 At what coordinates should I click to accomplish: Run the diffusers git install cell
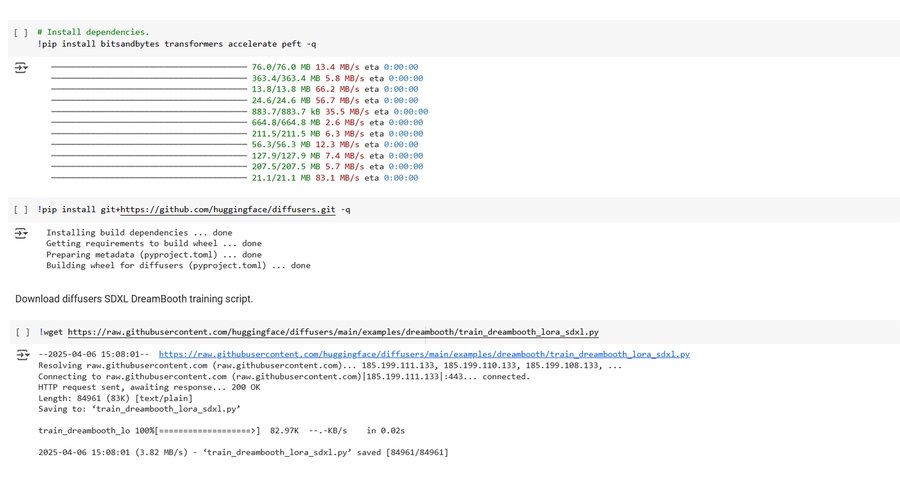21,210
